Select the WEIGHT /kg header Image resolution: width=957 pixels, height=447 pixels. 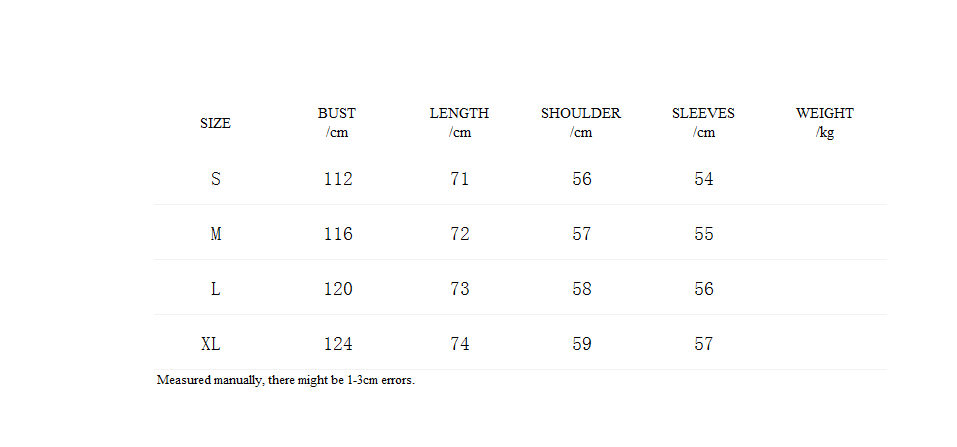[825, 123]
